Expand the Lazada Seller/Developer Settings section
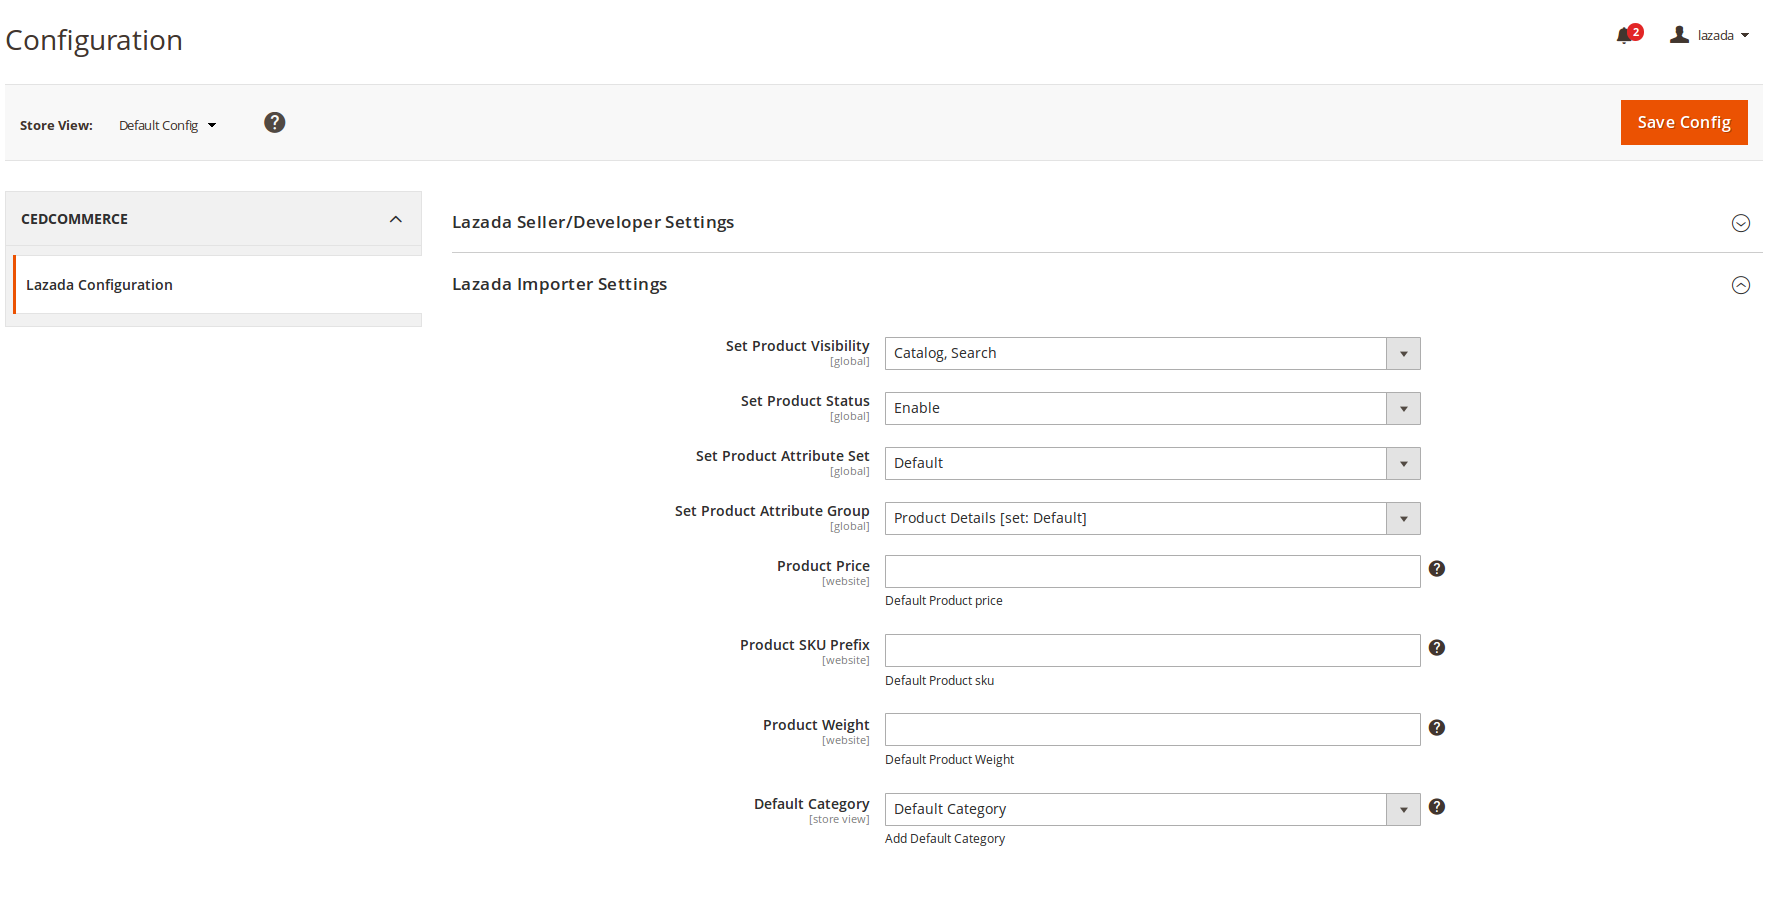The width and height of the screenshot is (1789, 899). click(x=1741, y=223)
